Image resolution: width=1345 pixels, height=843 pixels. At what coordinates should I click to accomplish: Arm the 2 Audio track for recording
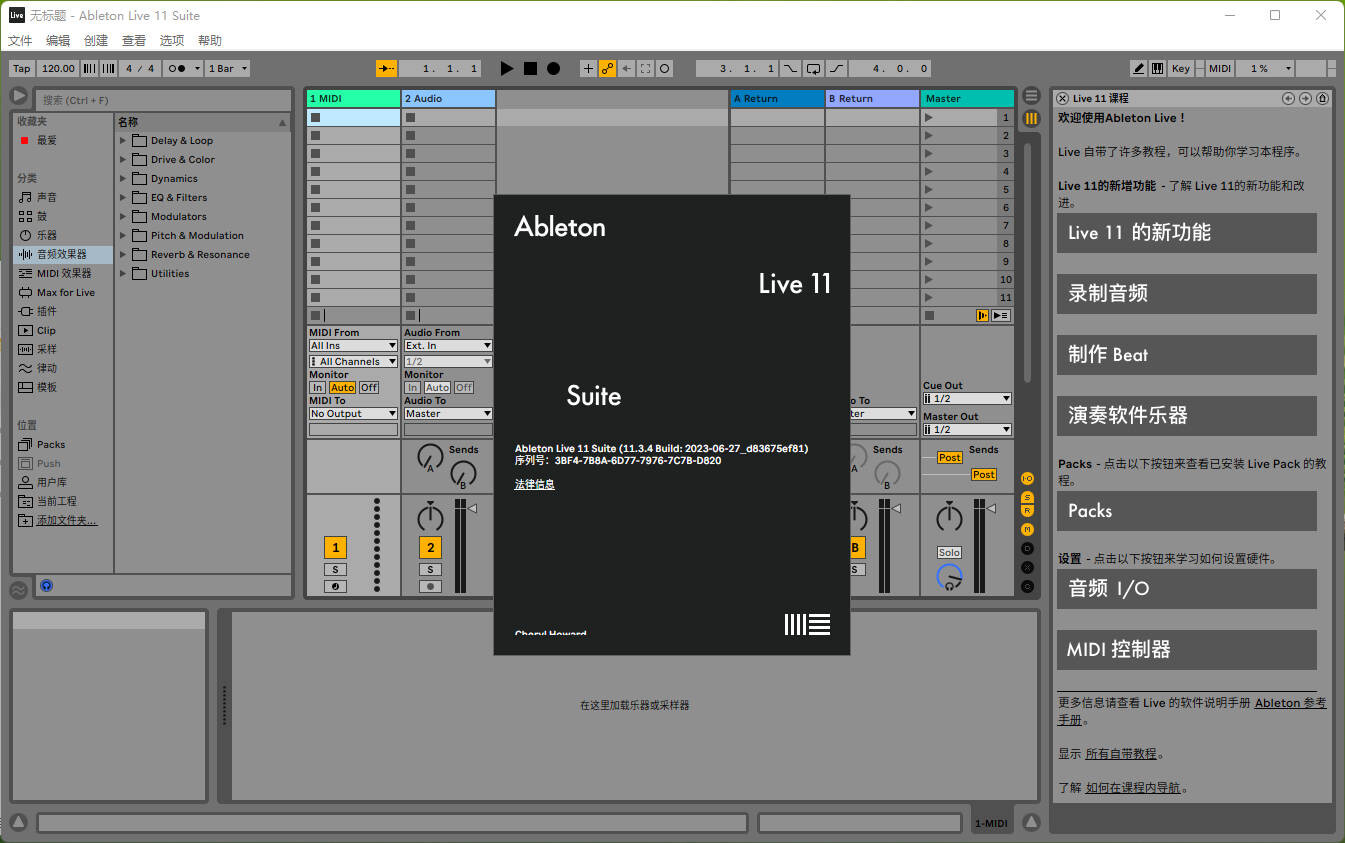point(430,586)
